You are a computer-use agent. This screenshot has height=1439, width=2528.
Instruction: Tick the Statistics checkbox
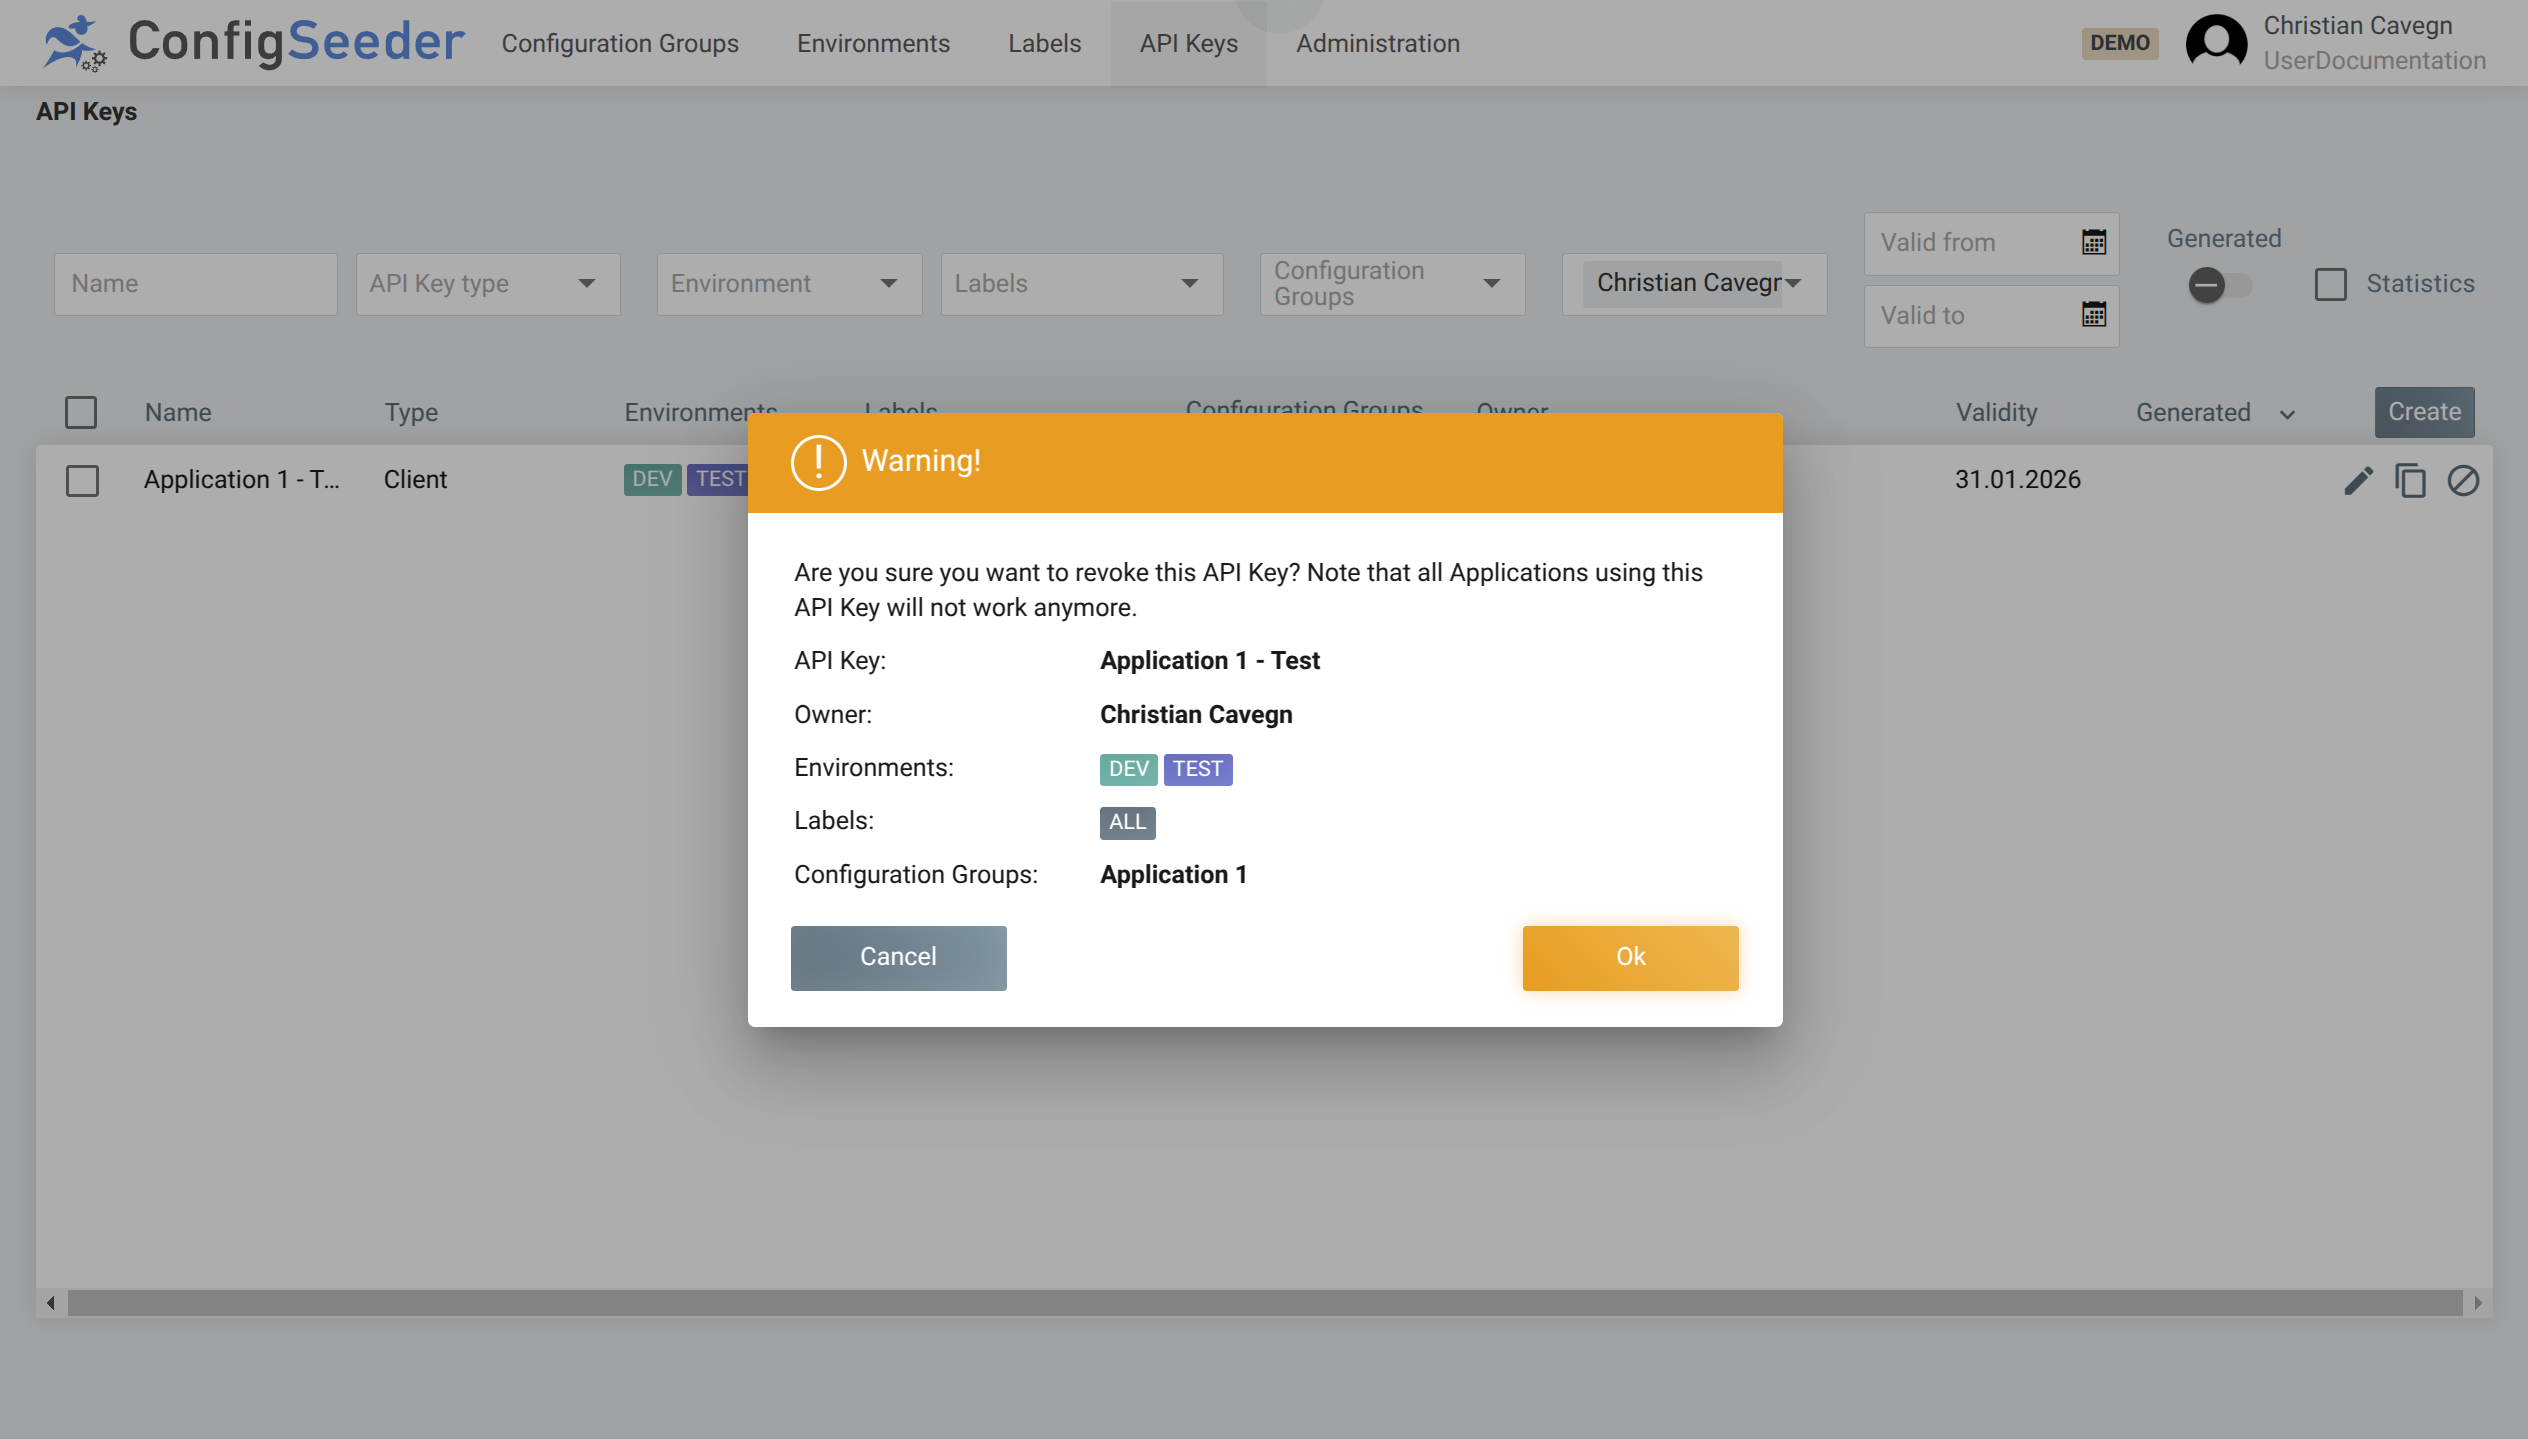[x=2330, y=284]
